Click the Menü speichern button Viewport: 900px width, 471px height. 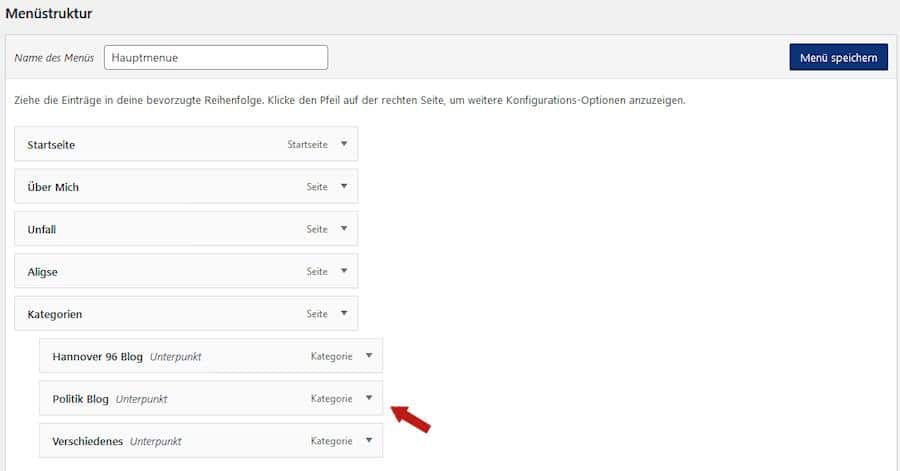838,58
